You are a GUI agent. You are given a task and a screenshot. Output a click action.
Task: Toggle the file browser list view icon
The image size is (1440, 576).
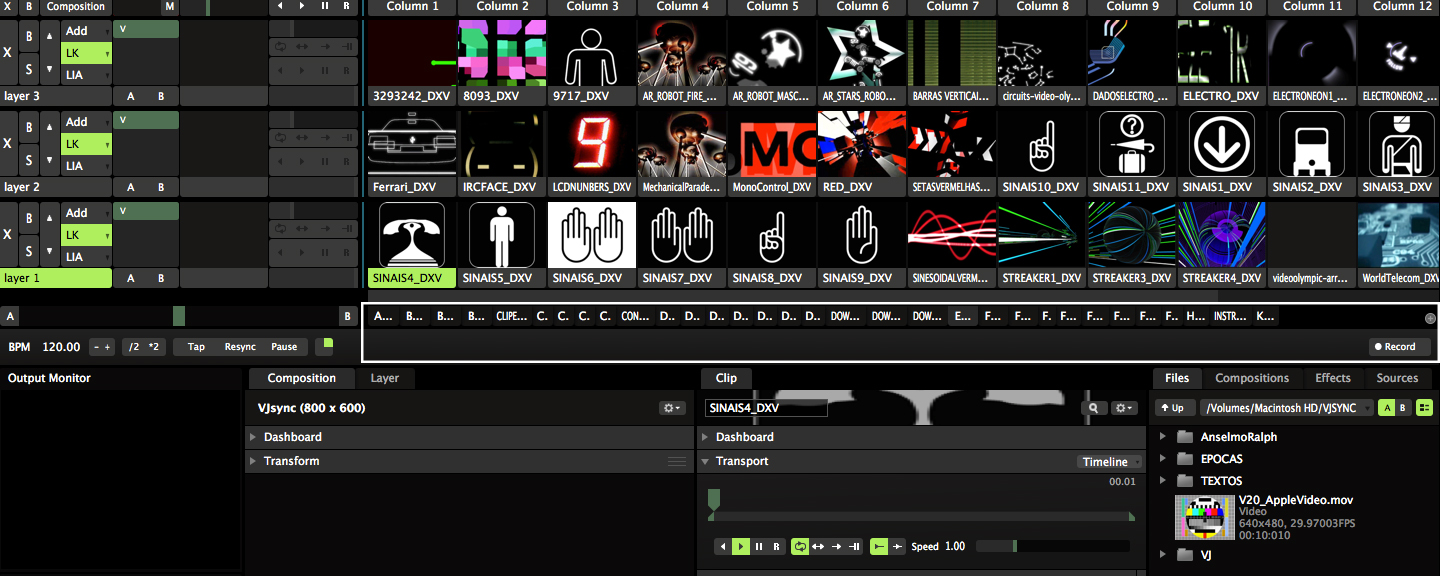[1423, 408]
